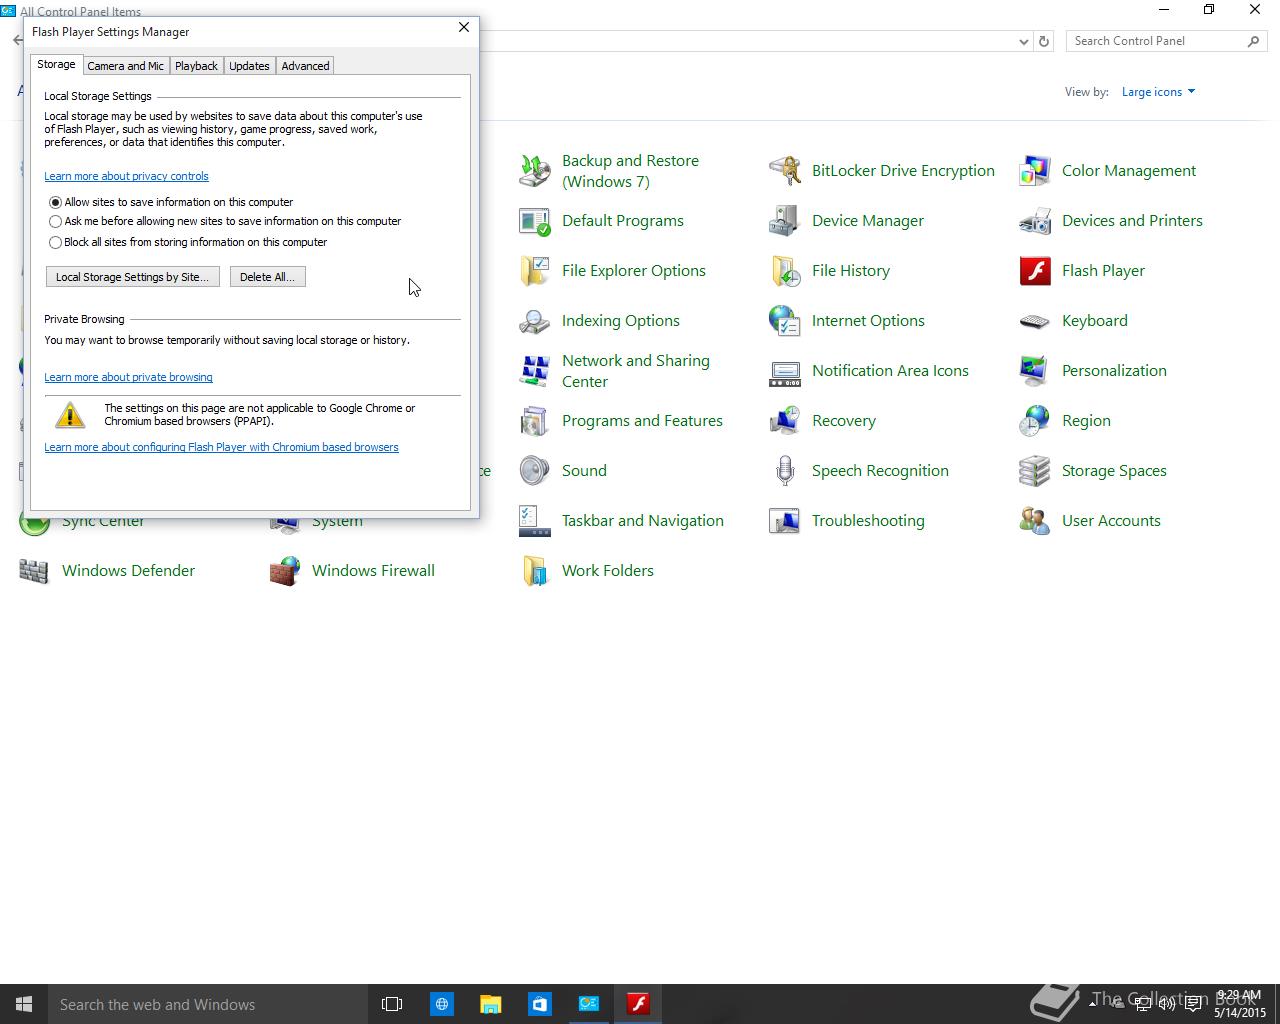Switch to the Storage tab

[x=56, y=64]
